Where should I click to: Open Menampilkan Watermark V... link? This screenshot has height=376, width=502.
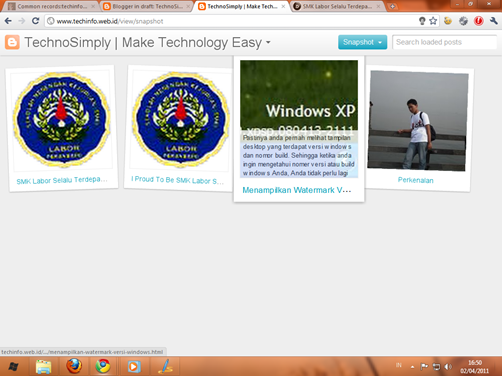click(x=297, y=190)
